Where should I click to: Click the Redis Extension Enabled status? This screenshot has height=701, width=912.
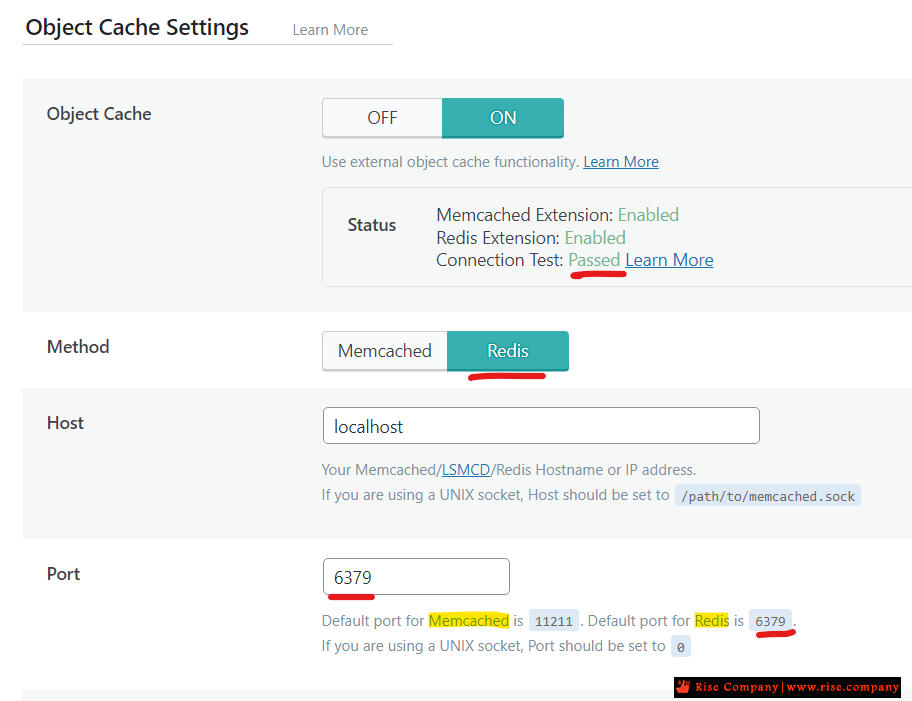tap(595, 238)
